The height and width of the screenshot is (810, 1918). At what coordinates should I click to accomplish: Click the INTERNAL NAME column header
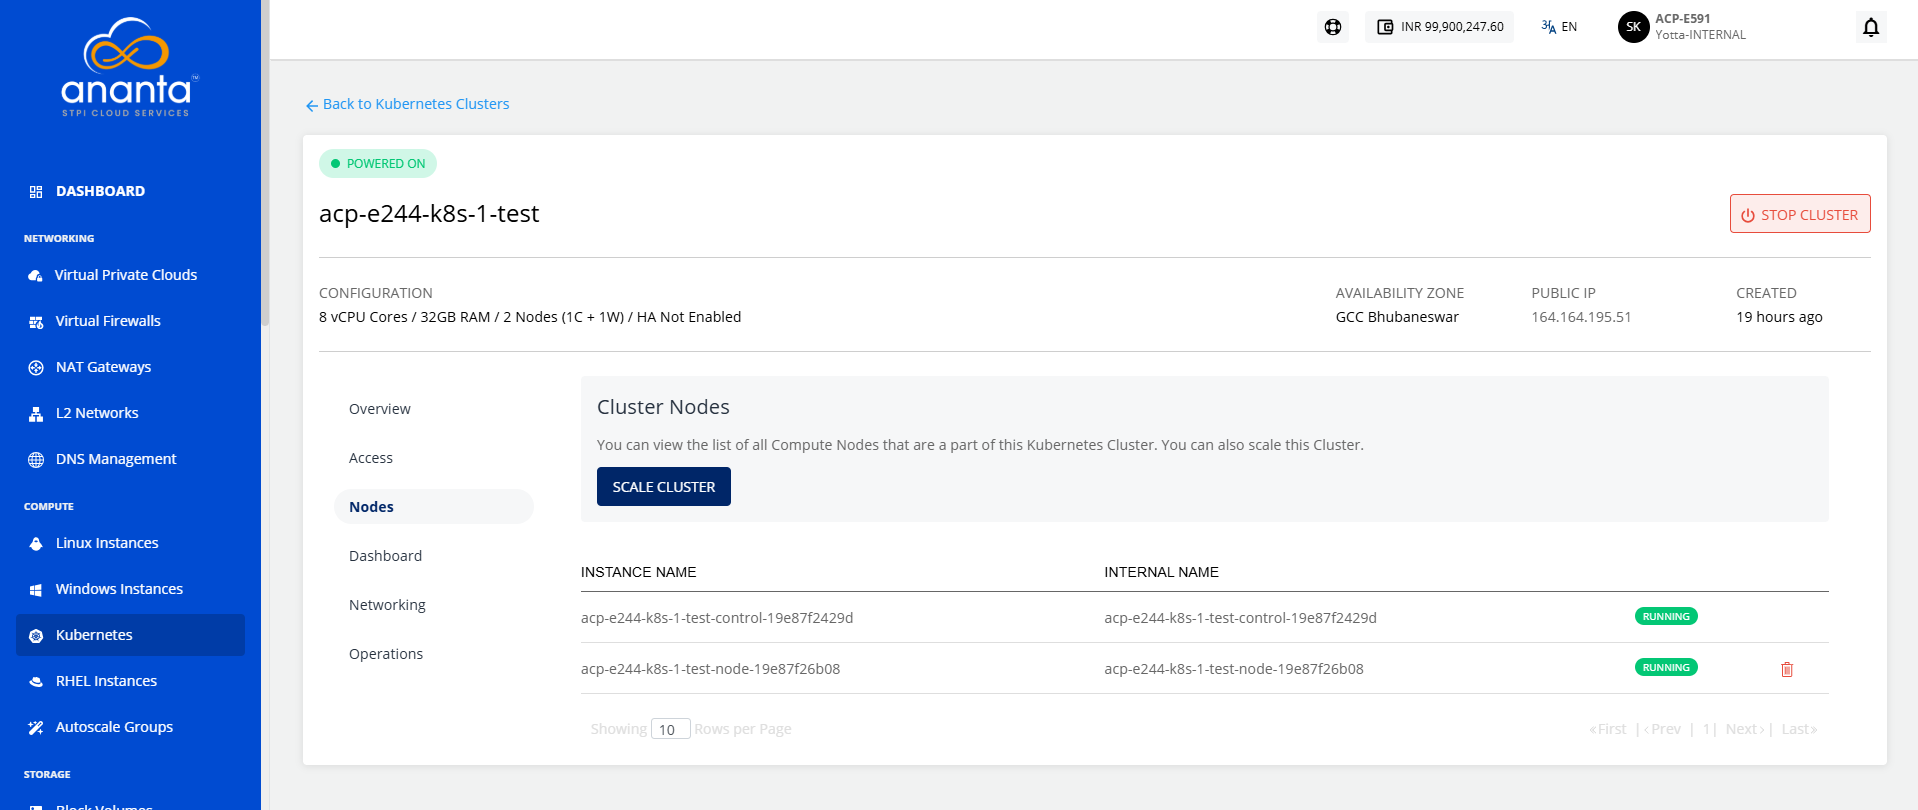click(1161, 572)
